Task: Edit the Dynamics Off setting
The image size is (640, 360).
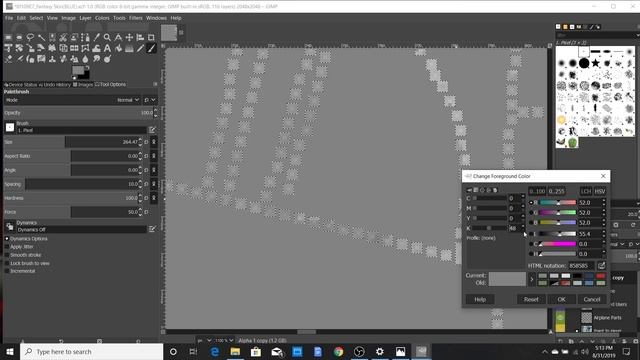Action: click(x=152, y=229)
